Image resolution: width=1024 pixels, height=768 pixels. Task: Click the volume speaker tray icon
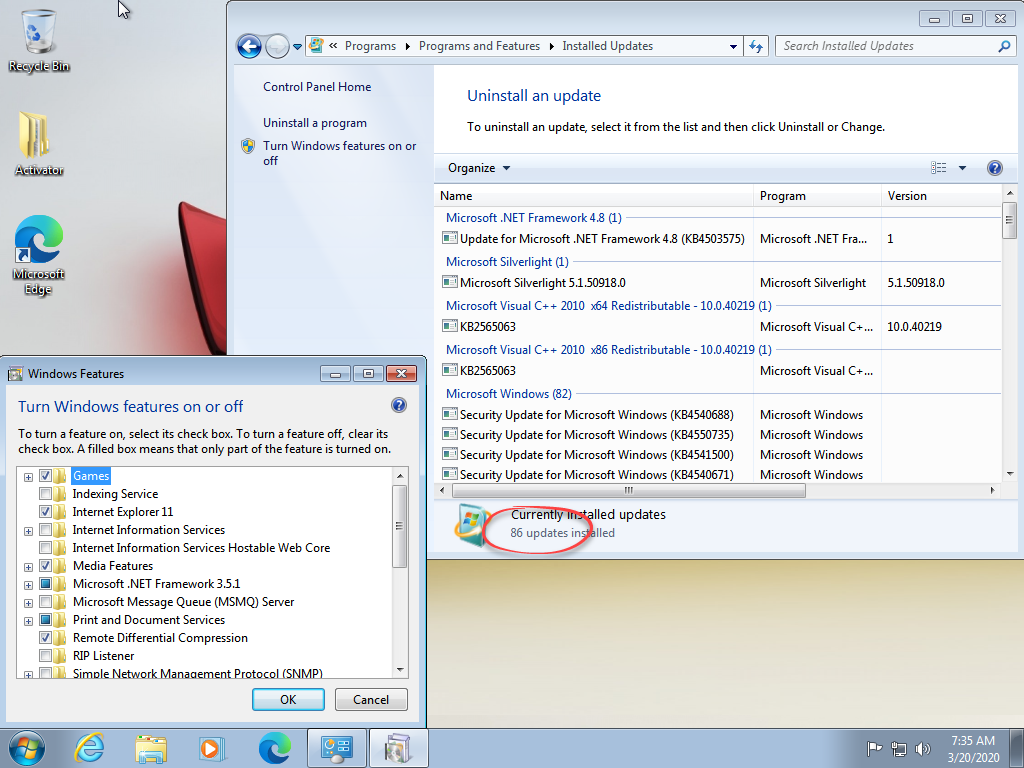[x=922, y=748]
